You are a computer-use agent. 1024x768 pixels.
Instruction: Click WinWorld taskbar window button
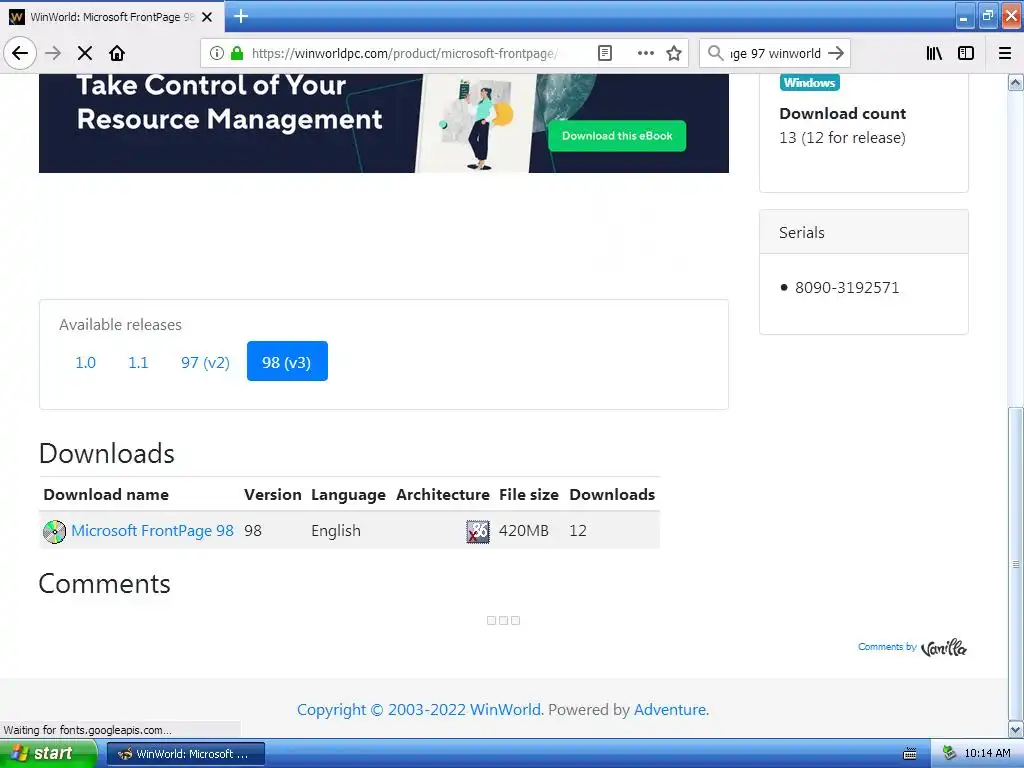click(185, 754)
